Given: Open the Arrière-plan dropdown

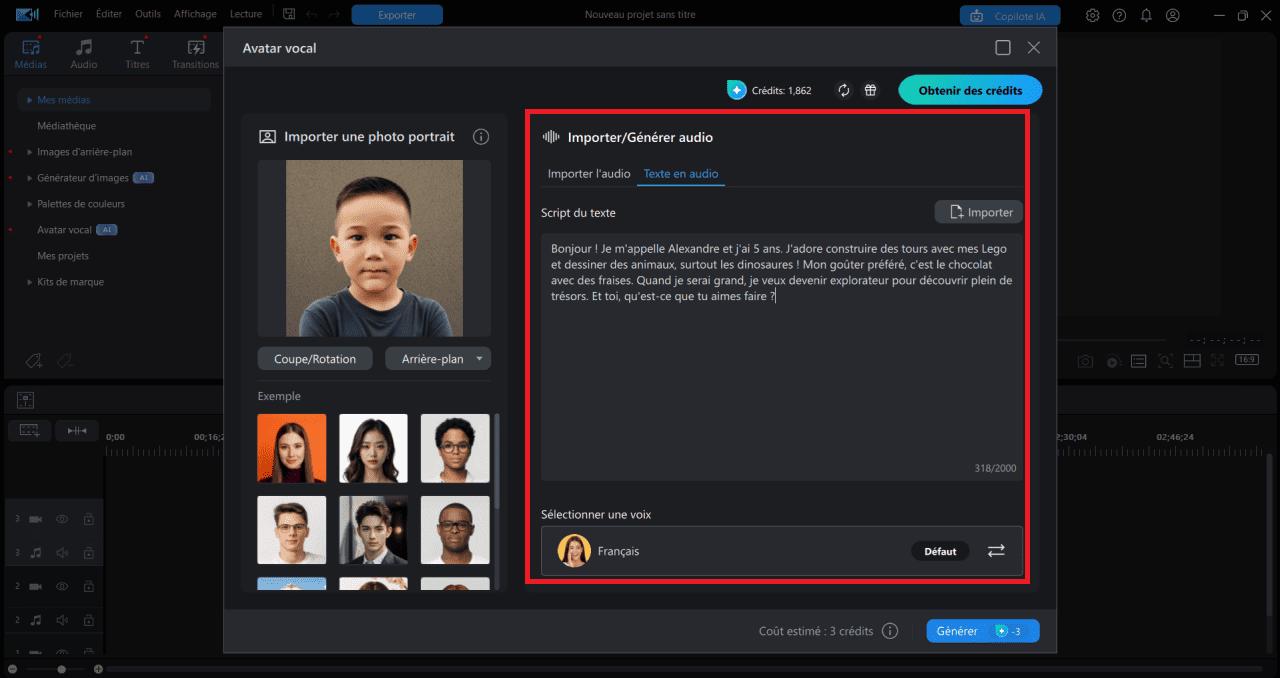Looking at the screenshot, I should pos(438,358).
